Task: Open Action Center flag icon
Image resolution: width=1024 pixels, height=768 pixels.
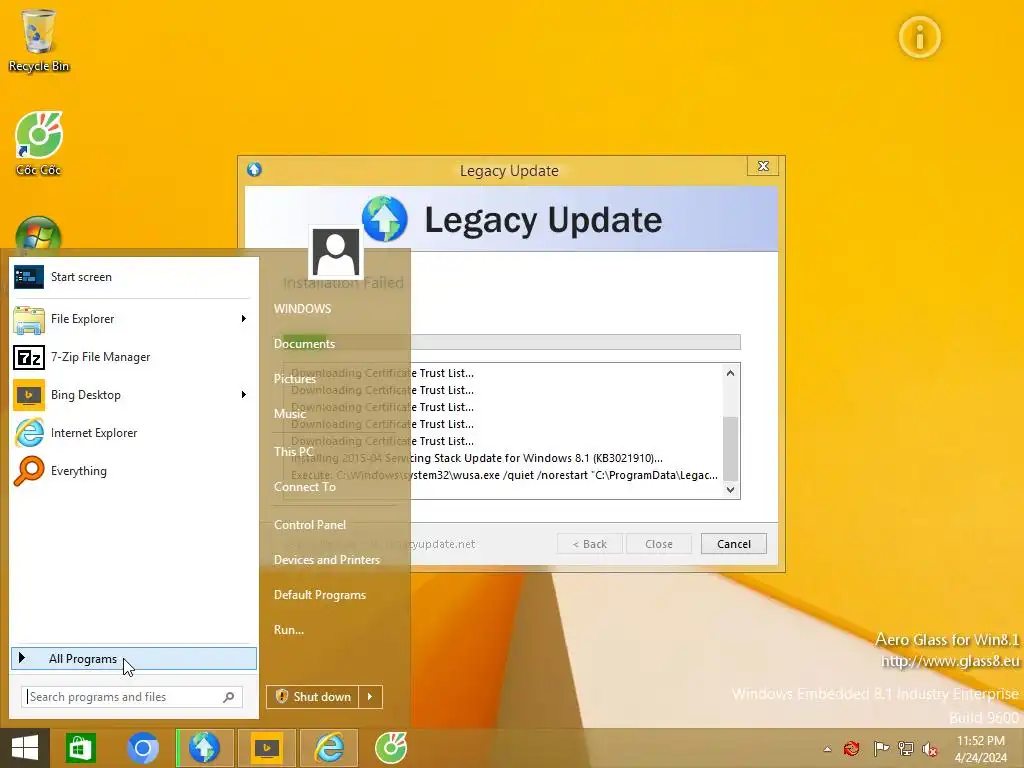Action: 881,748
